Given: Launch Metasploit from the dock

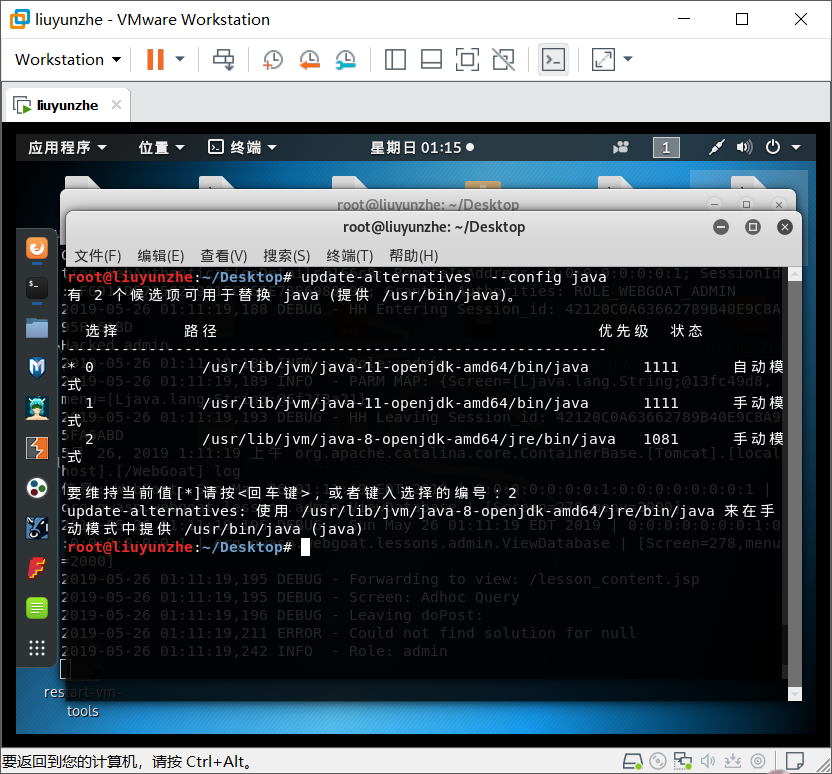Looking at the screenshot, I should (x=37, y=368).
